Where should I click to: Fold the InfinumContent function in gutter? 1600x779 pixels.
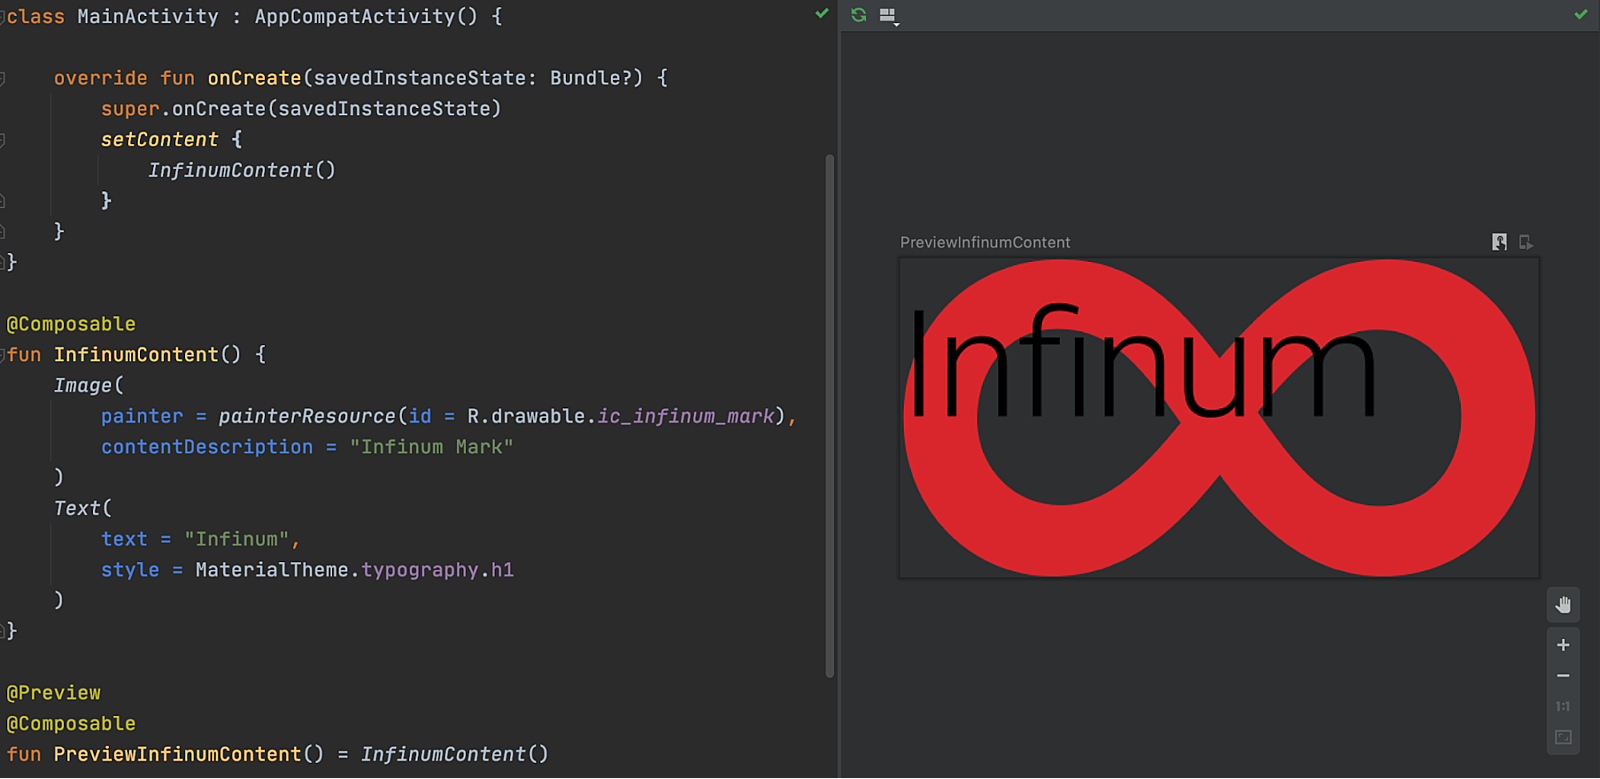click(x=3, y=355)
